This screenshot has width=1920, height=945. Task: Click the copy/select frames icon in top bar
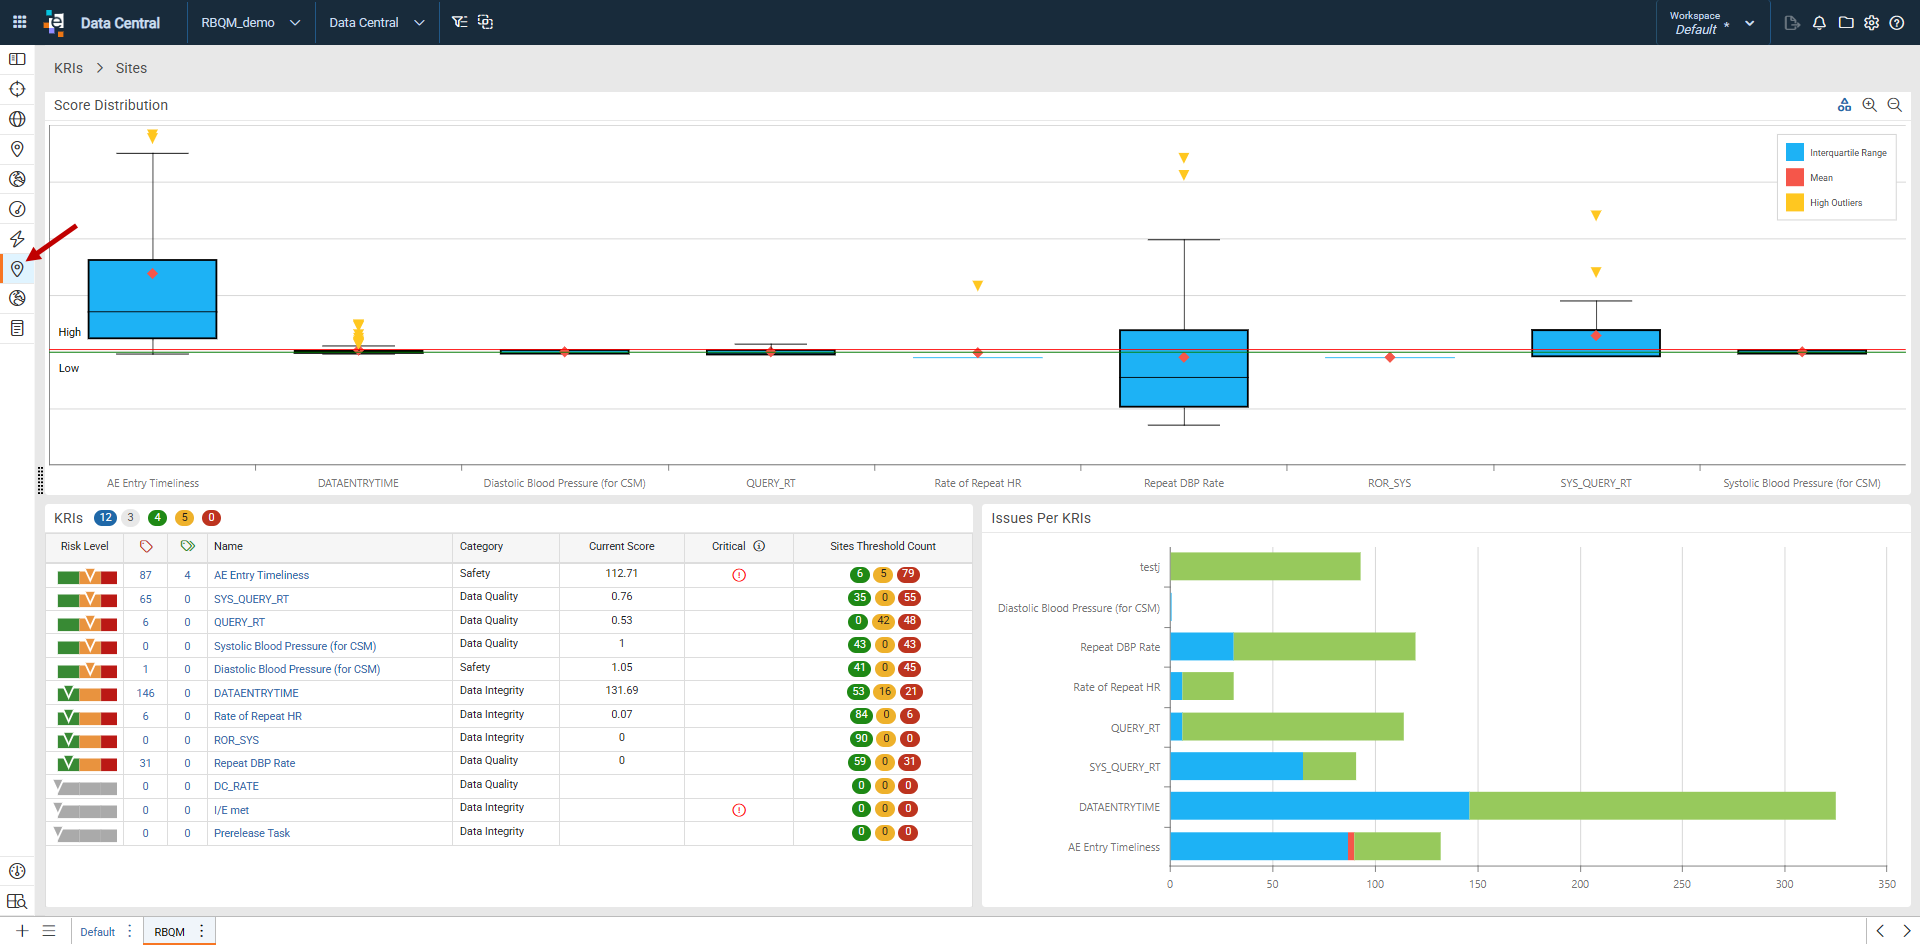point(485,22)
